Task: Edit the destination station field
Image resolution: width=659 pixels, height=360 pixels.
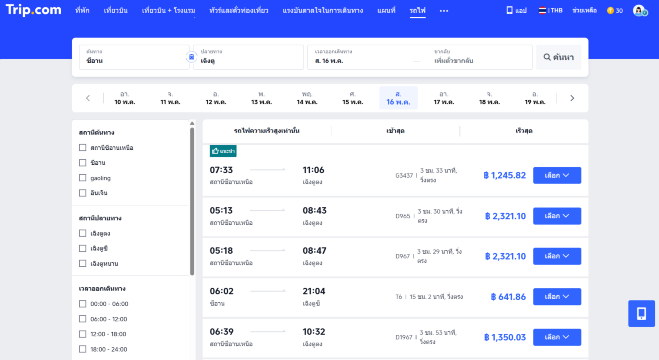Action: coord(248,57)
